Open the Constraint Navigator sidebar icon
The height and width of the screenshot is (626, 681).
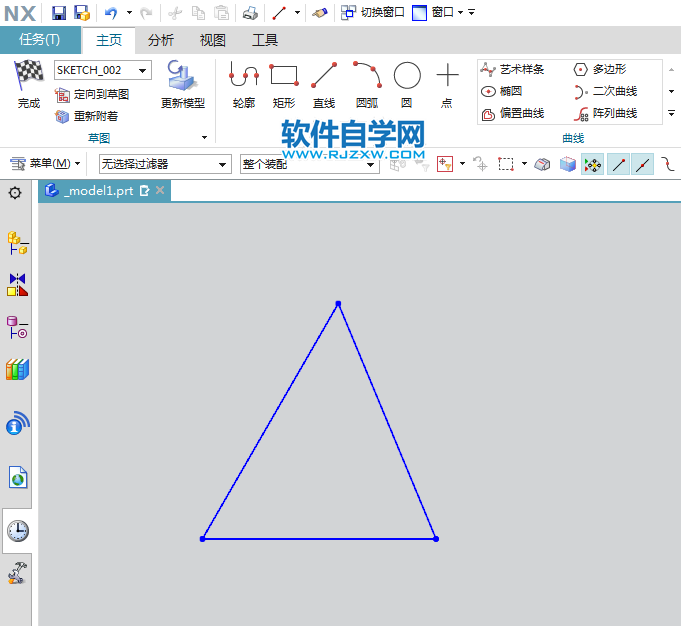(x=18, y=285)
